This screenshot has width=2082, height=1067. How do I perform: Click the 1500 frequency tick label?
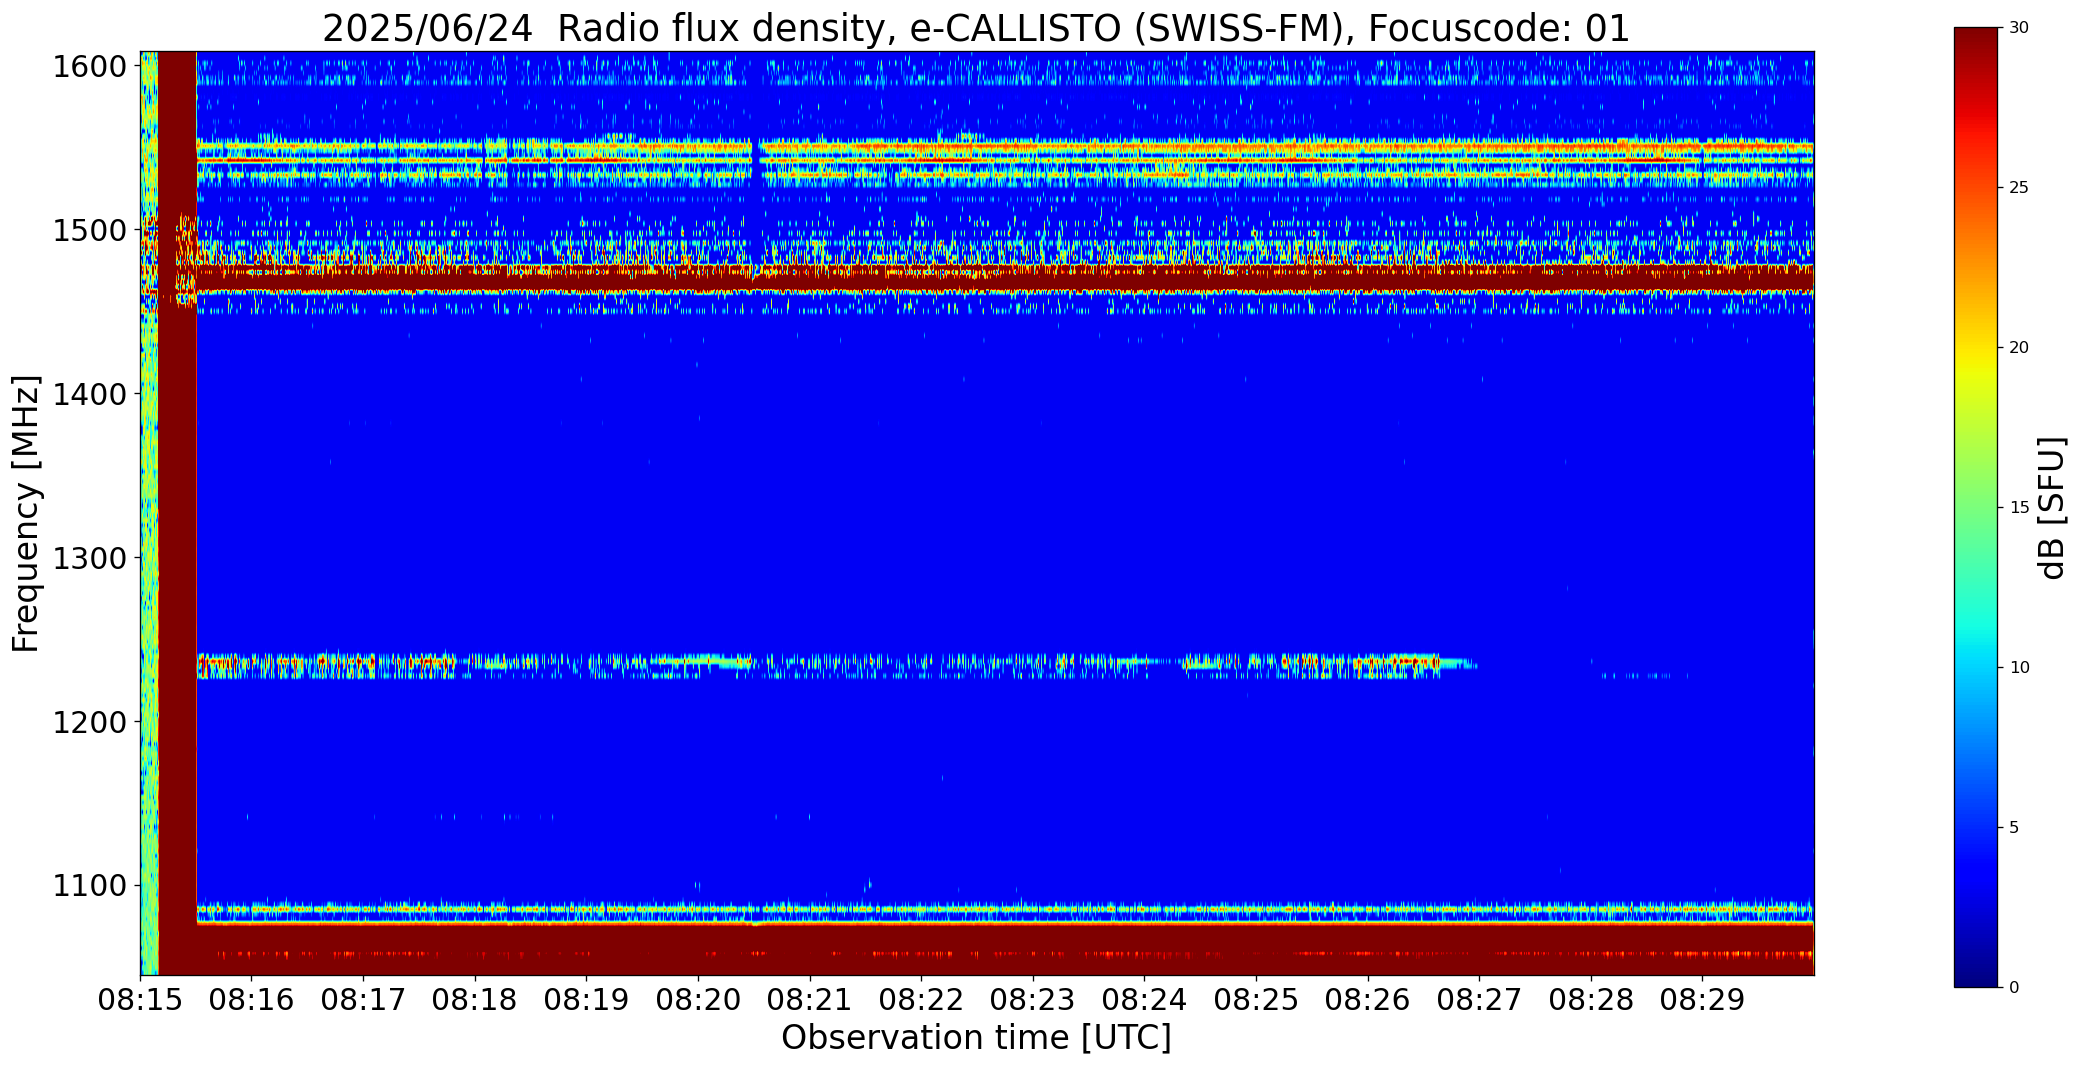click(90, 231)
